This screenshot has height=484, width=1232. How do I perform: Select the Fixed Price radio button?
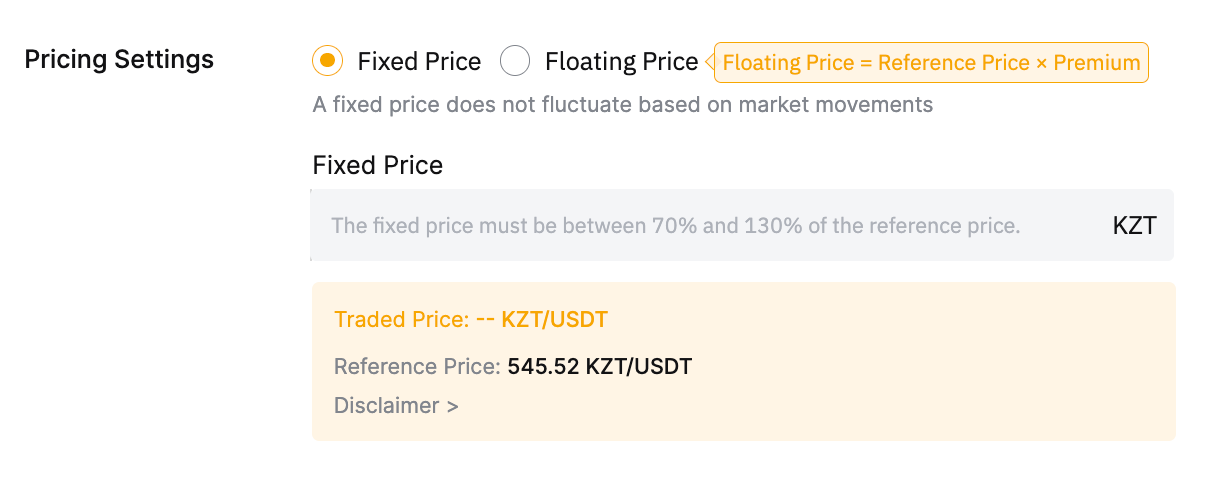327,61
